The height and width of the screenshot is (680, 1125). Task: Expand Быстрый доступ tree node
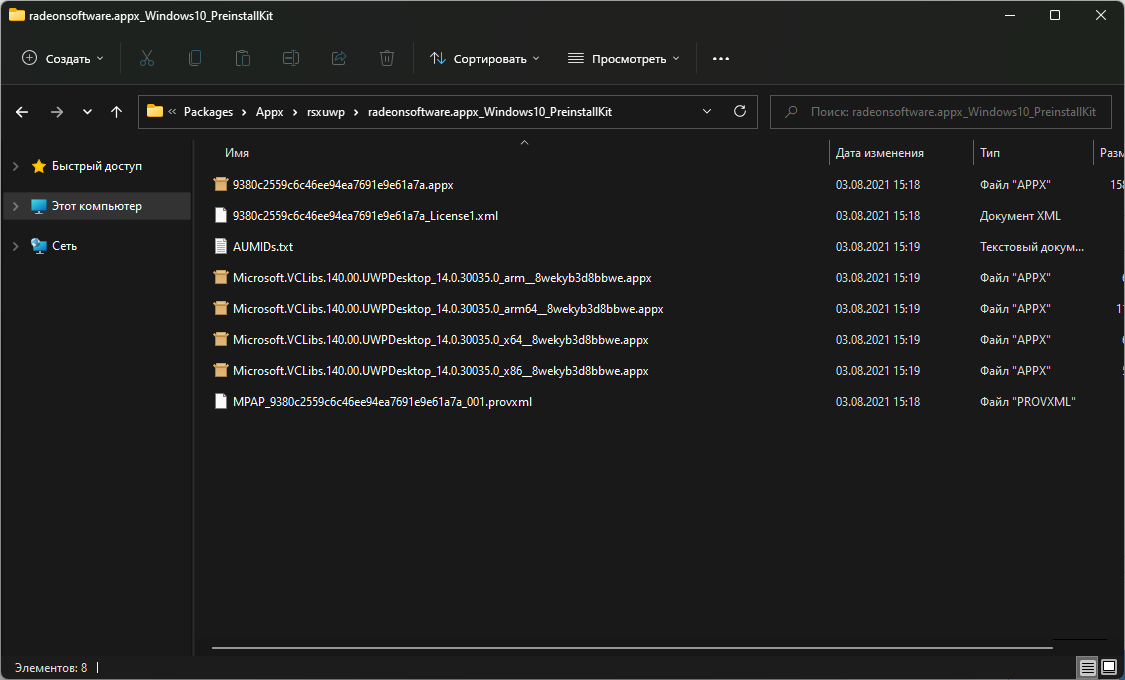pos(16,166)
